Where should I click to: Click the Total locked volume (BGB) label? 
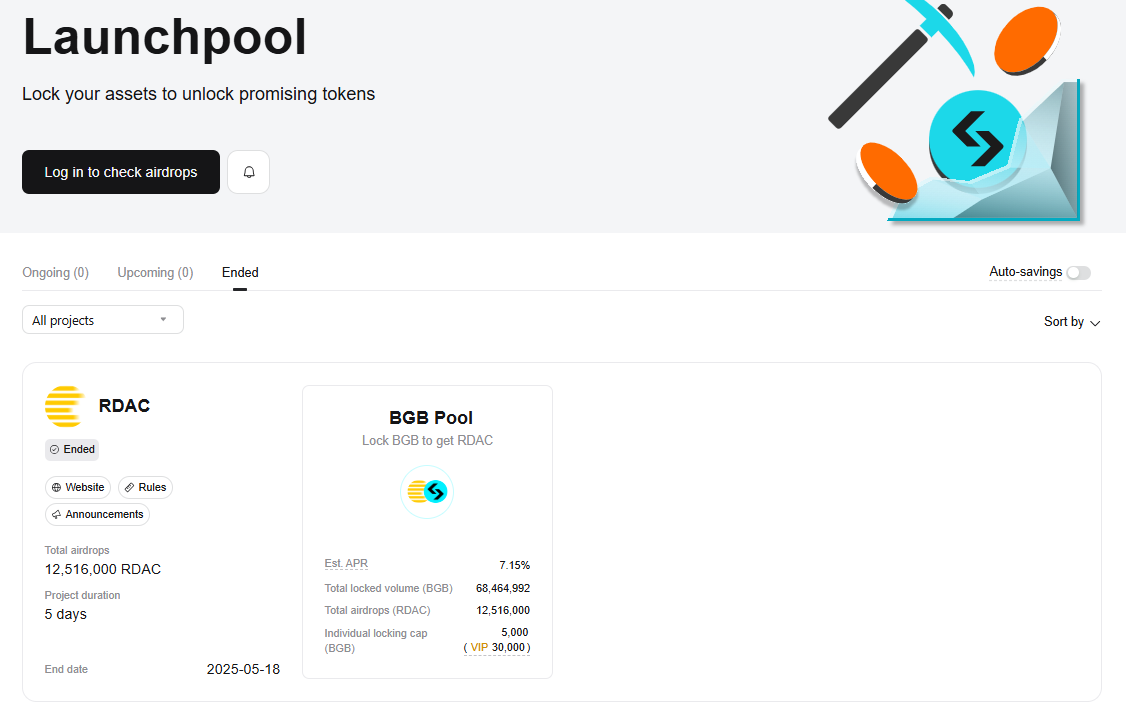(388, 588)
